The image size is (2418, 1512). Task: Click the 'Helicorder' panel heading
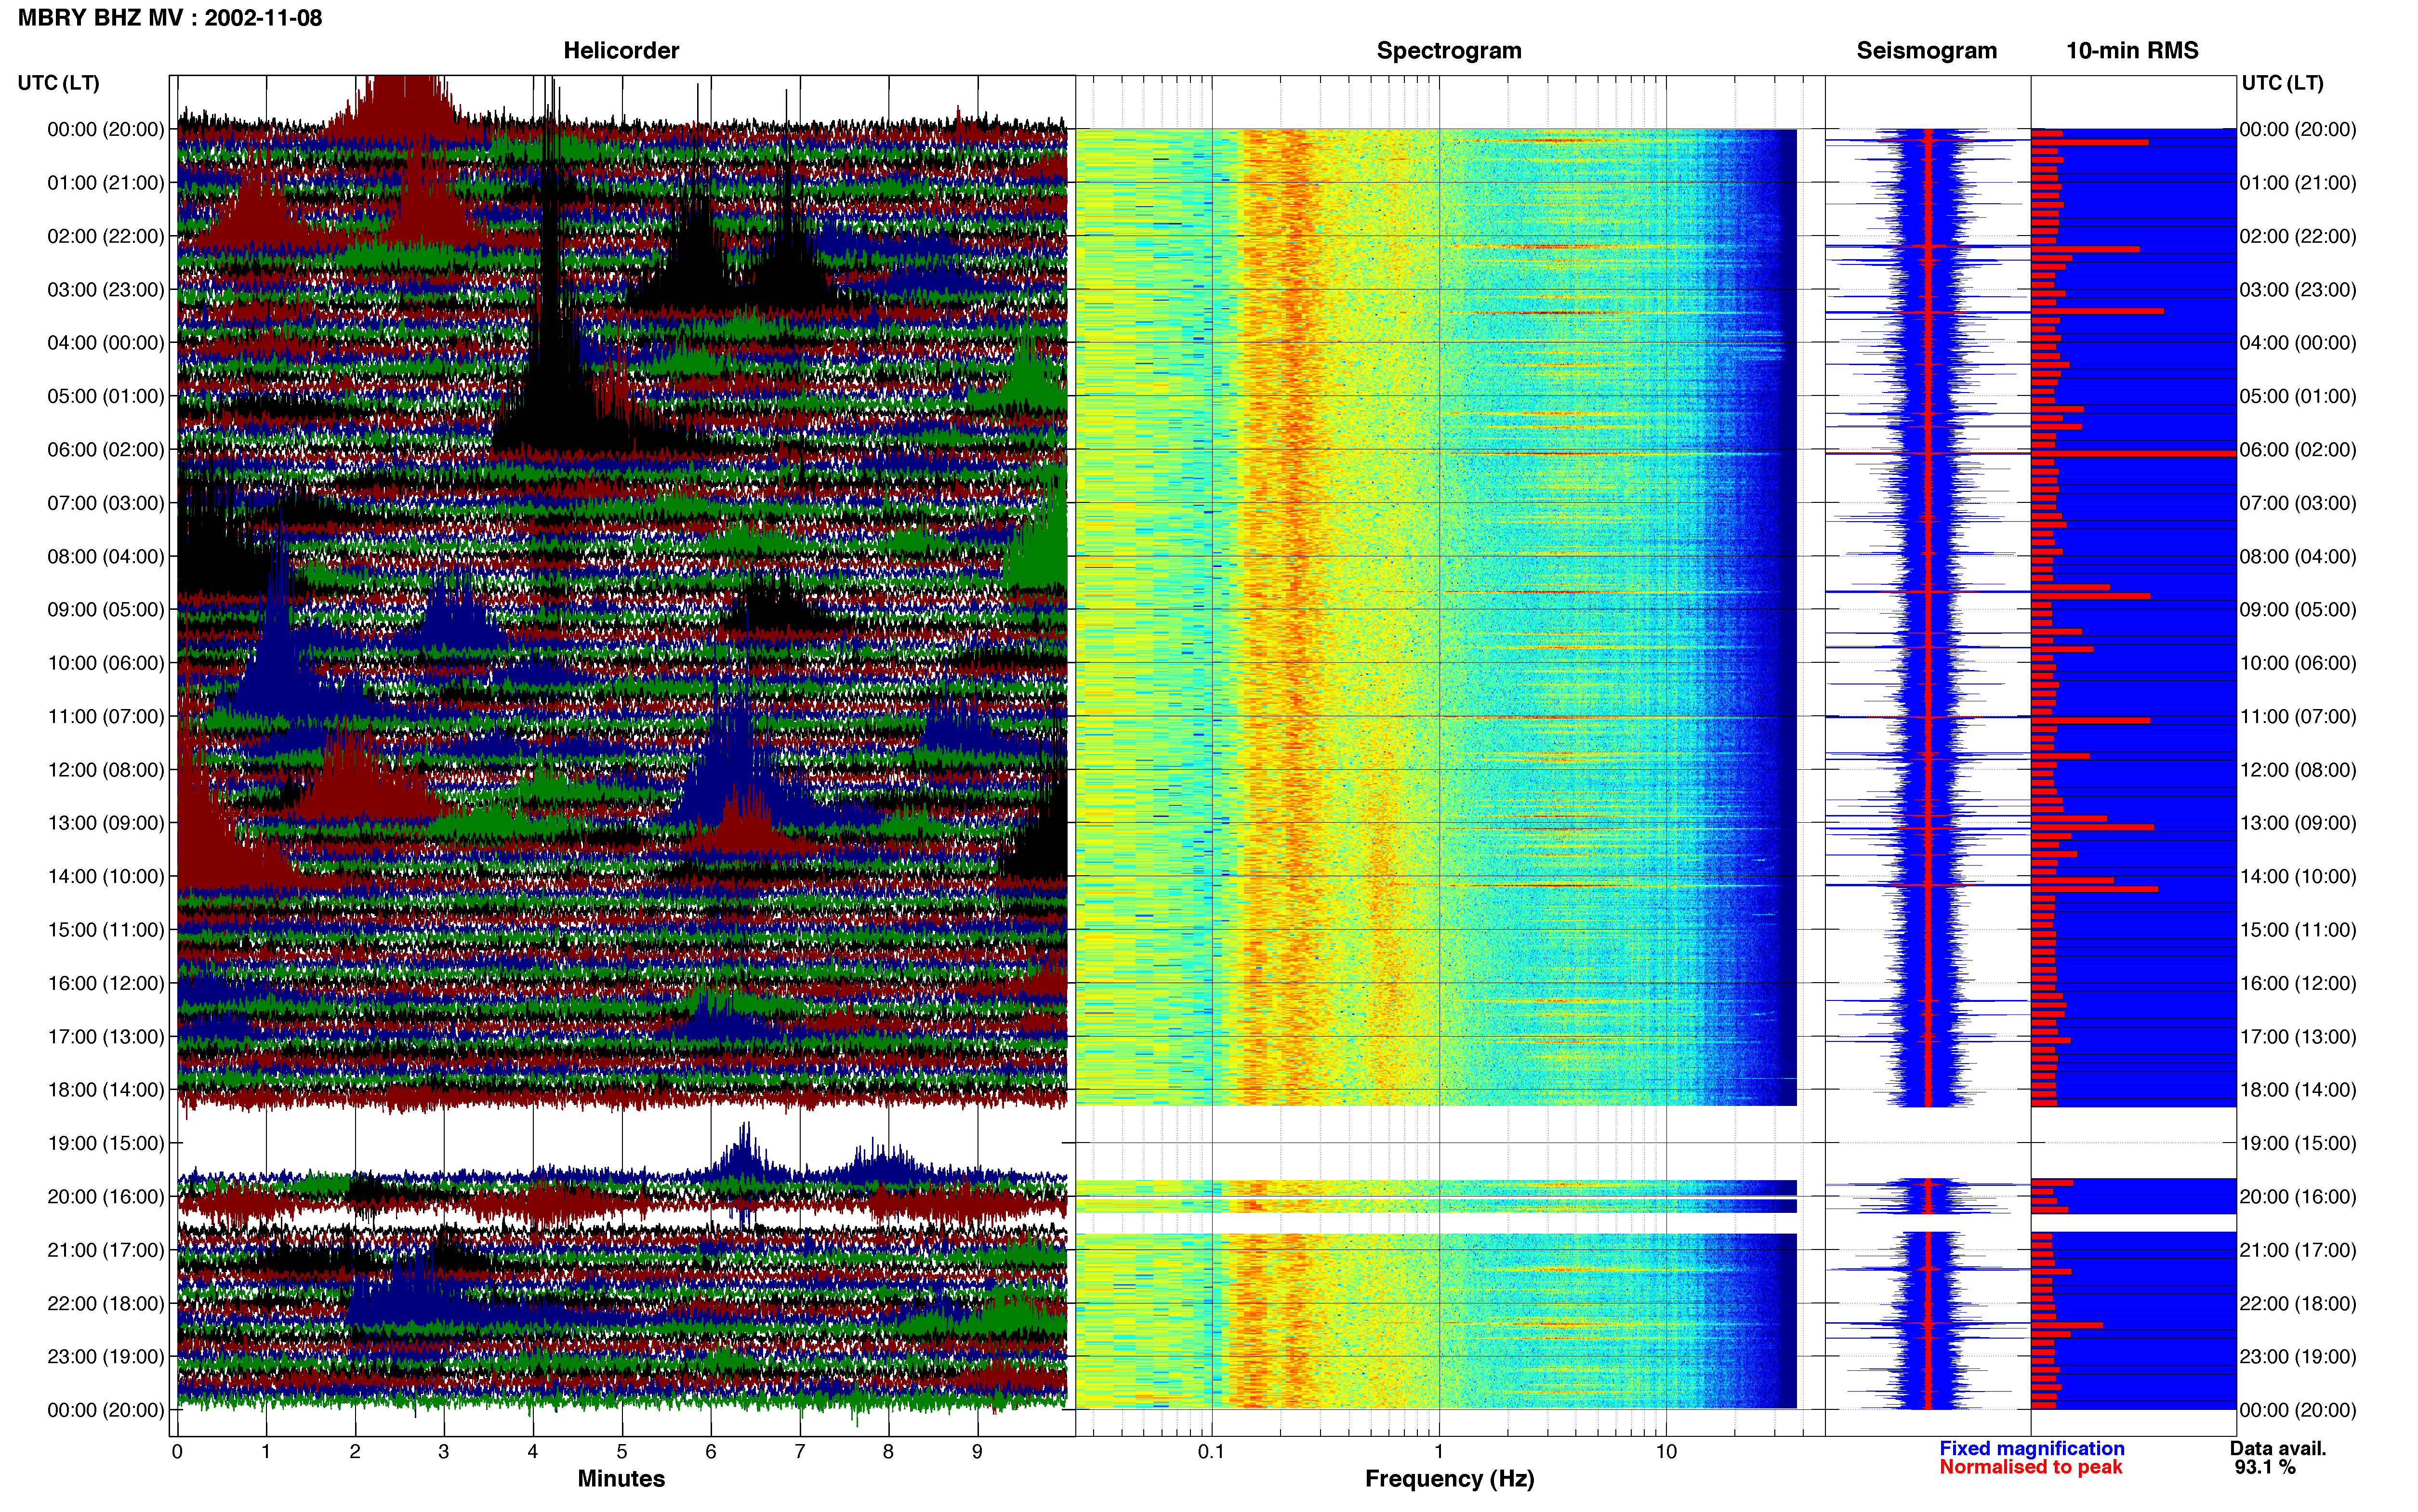click(x=621, y=50)
